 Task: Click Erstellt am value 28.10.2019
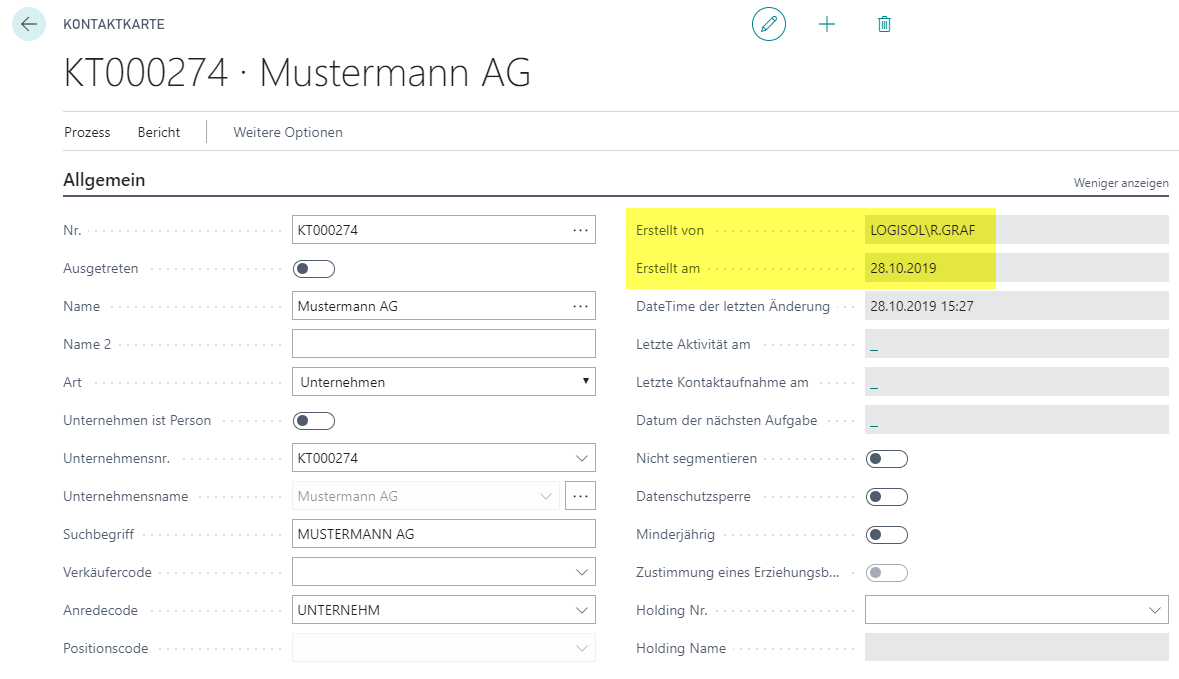click(1017, 268)
